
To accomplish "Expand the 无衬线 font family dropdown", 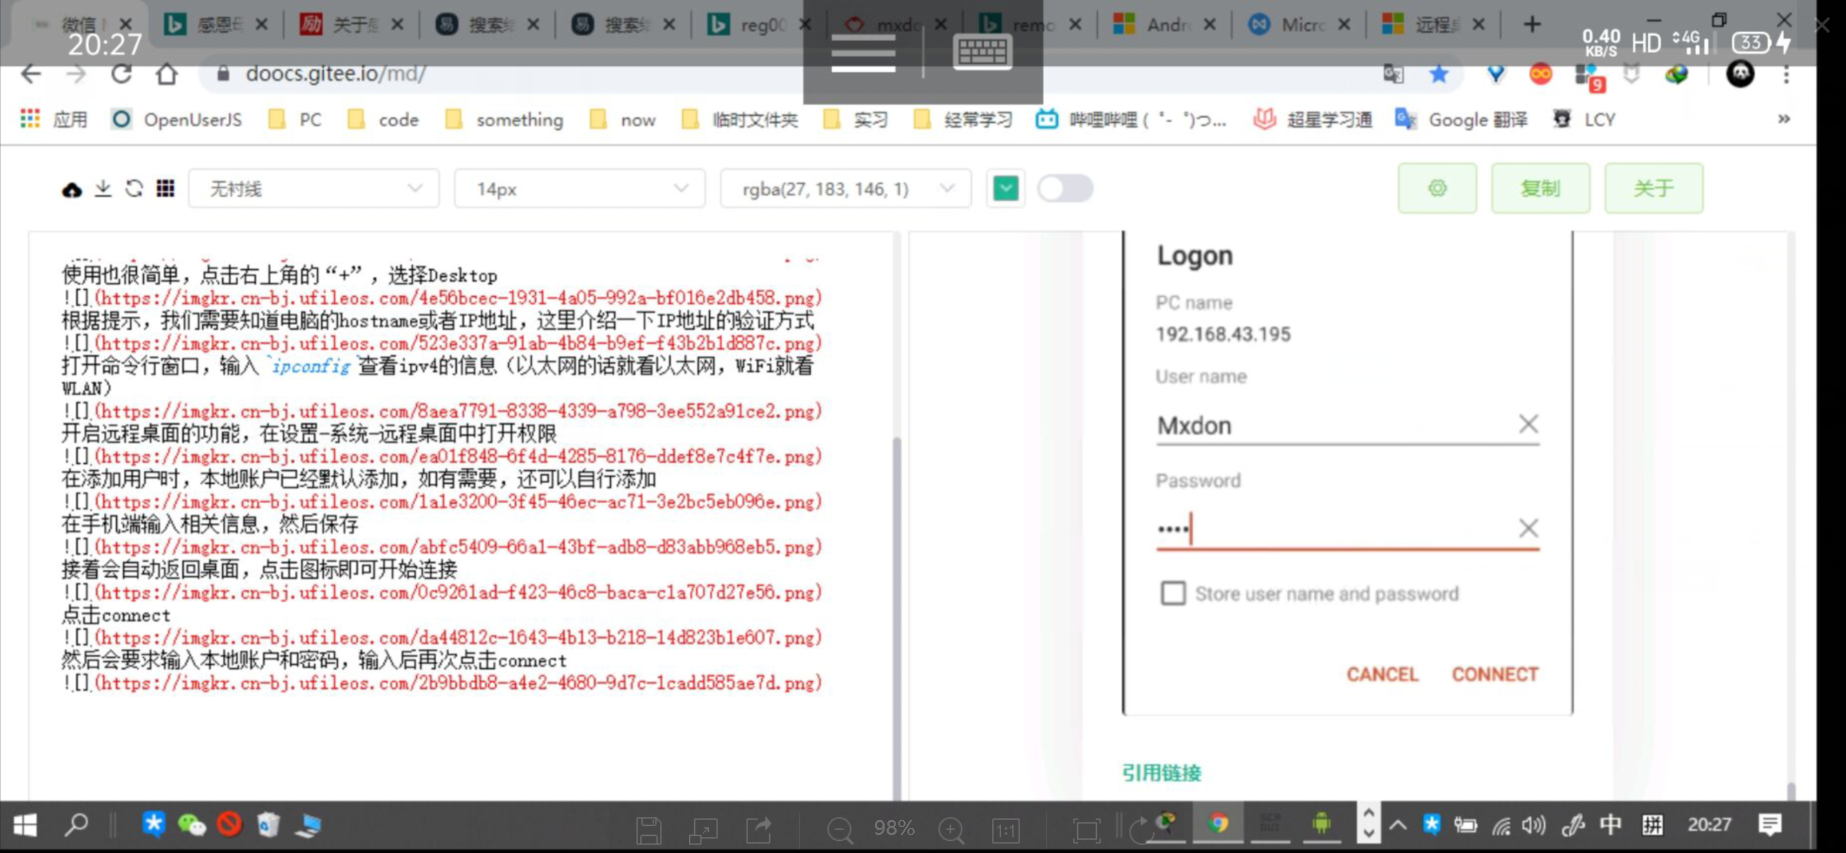I will [x=314, y=189].
